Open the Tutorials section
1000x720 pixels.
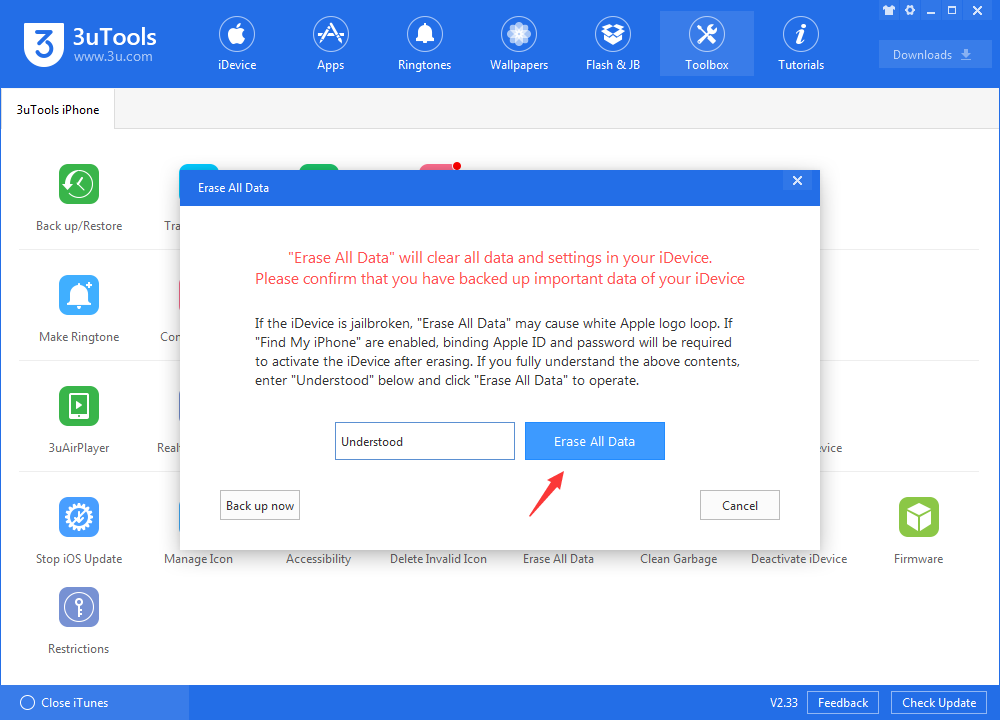[801, 44]
